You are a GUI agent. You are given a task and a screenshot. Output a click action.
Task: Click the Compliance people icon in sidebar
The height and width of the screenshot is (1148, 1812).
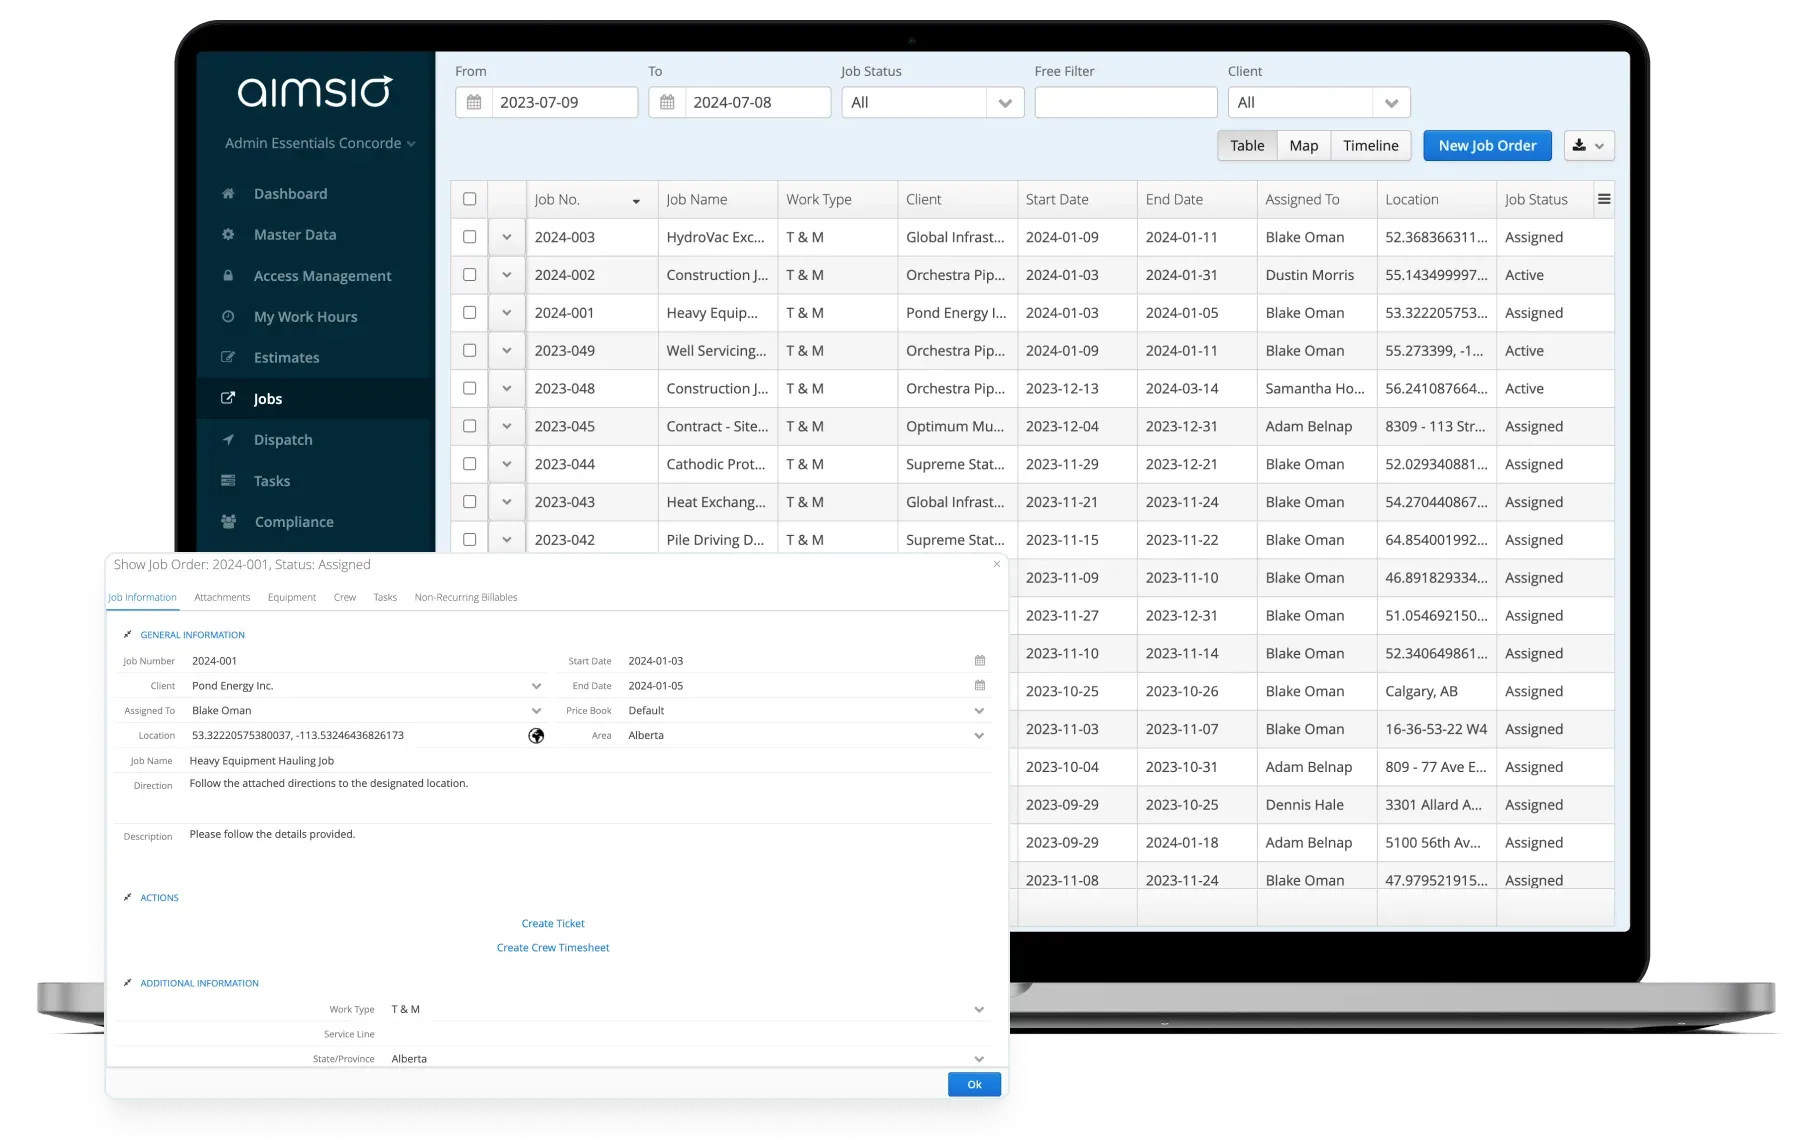click(x=228, y=521)
